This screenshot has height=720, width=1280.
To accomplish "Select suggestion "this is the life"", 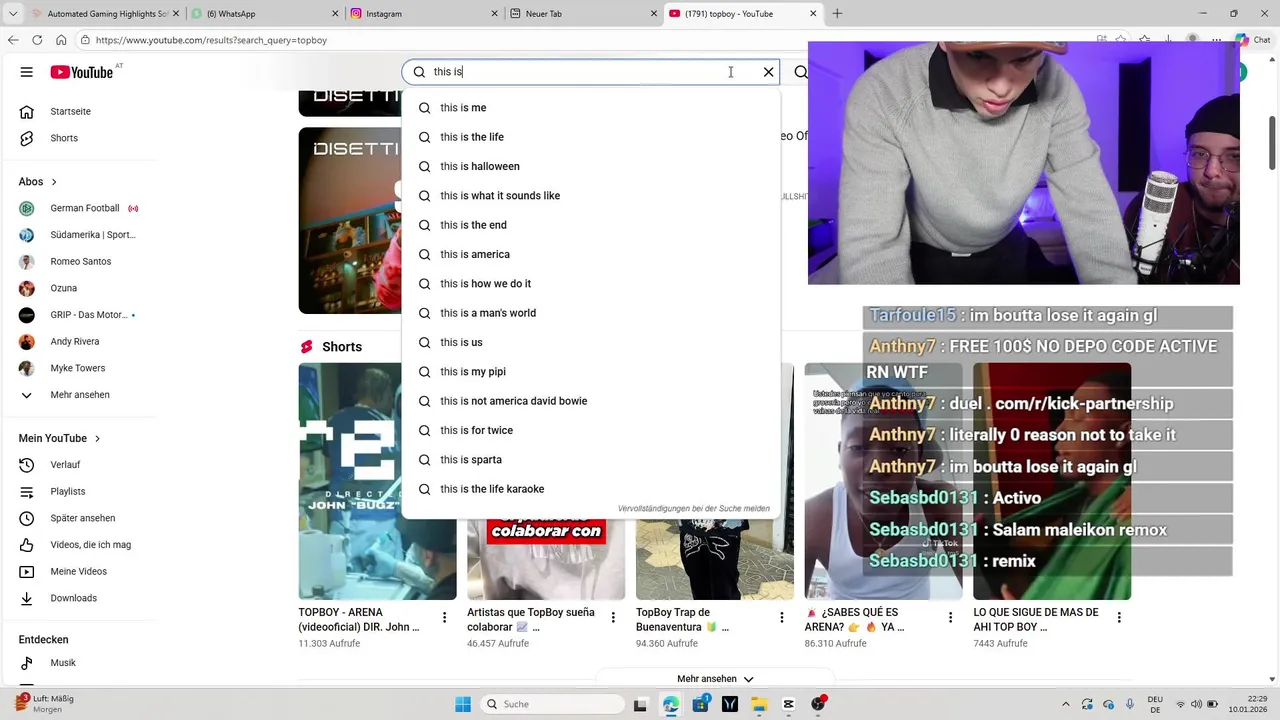I will click(591, 137).
